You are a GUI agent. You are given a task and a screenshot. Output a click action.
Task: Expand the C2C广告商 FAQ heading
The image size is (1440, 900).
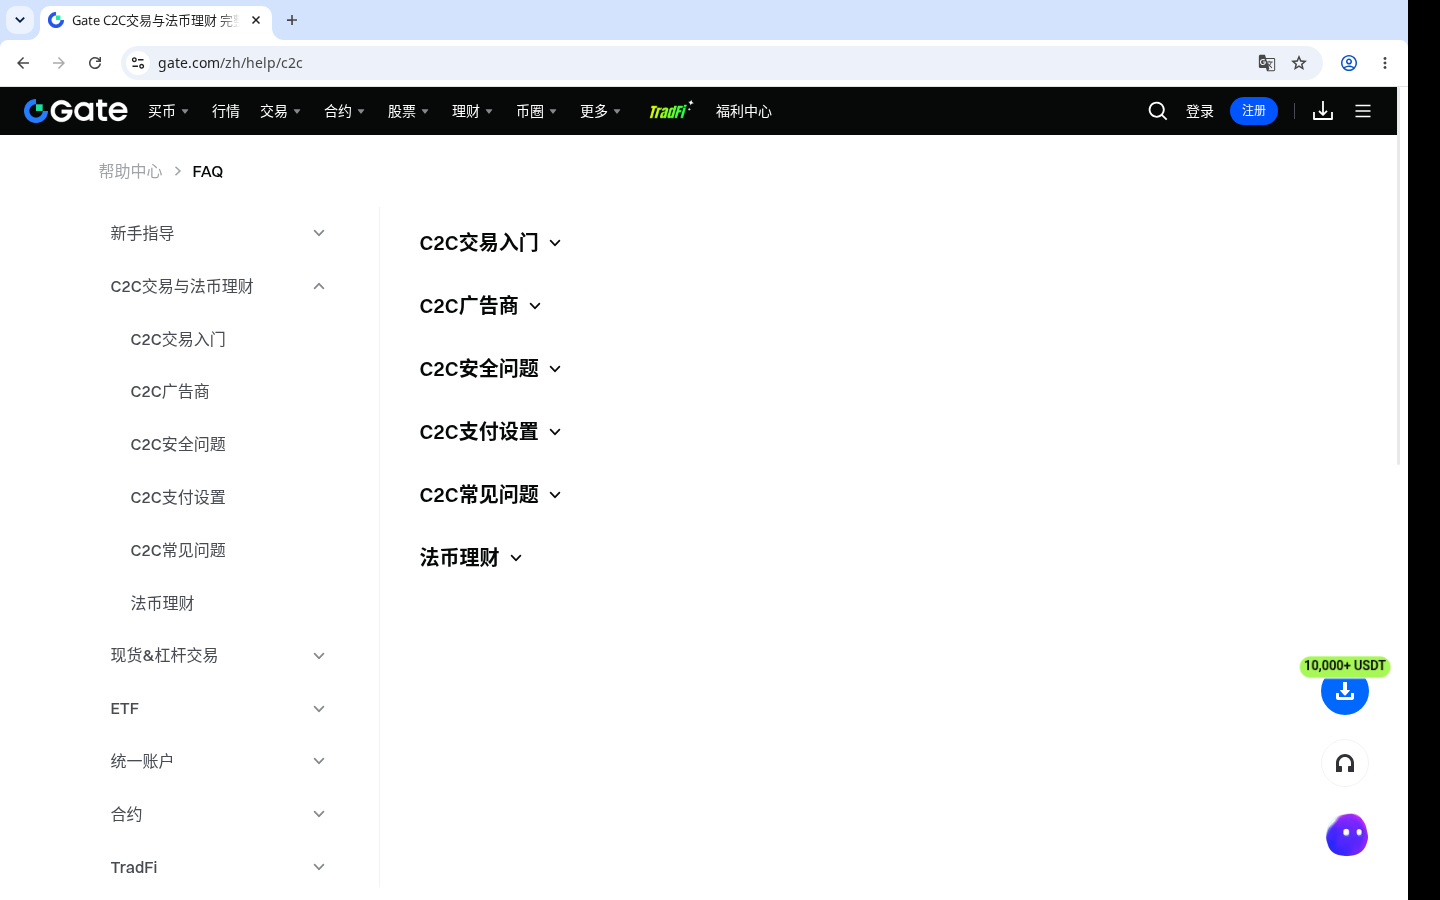[x=480, y=306]
